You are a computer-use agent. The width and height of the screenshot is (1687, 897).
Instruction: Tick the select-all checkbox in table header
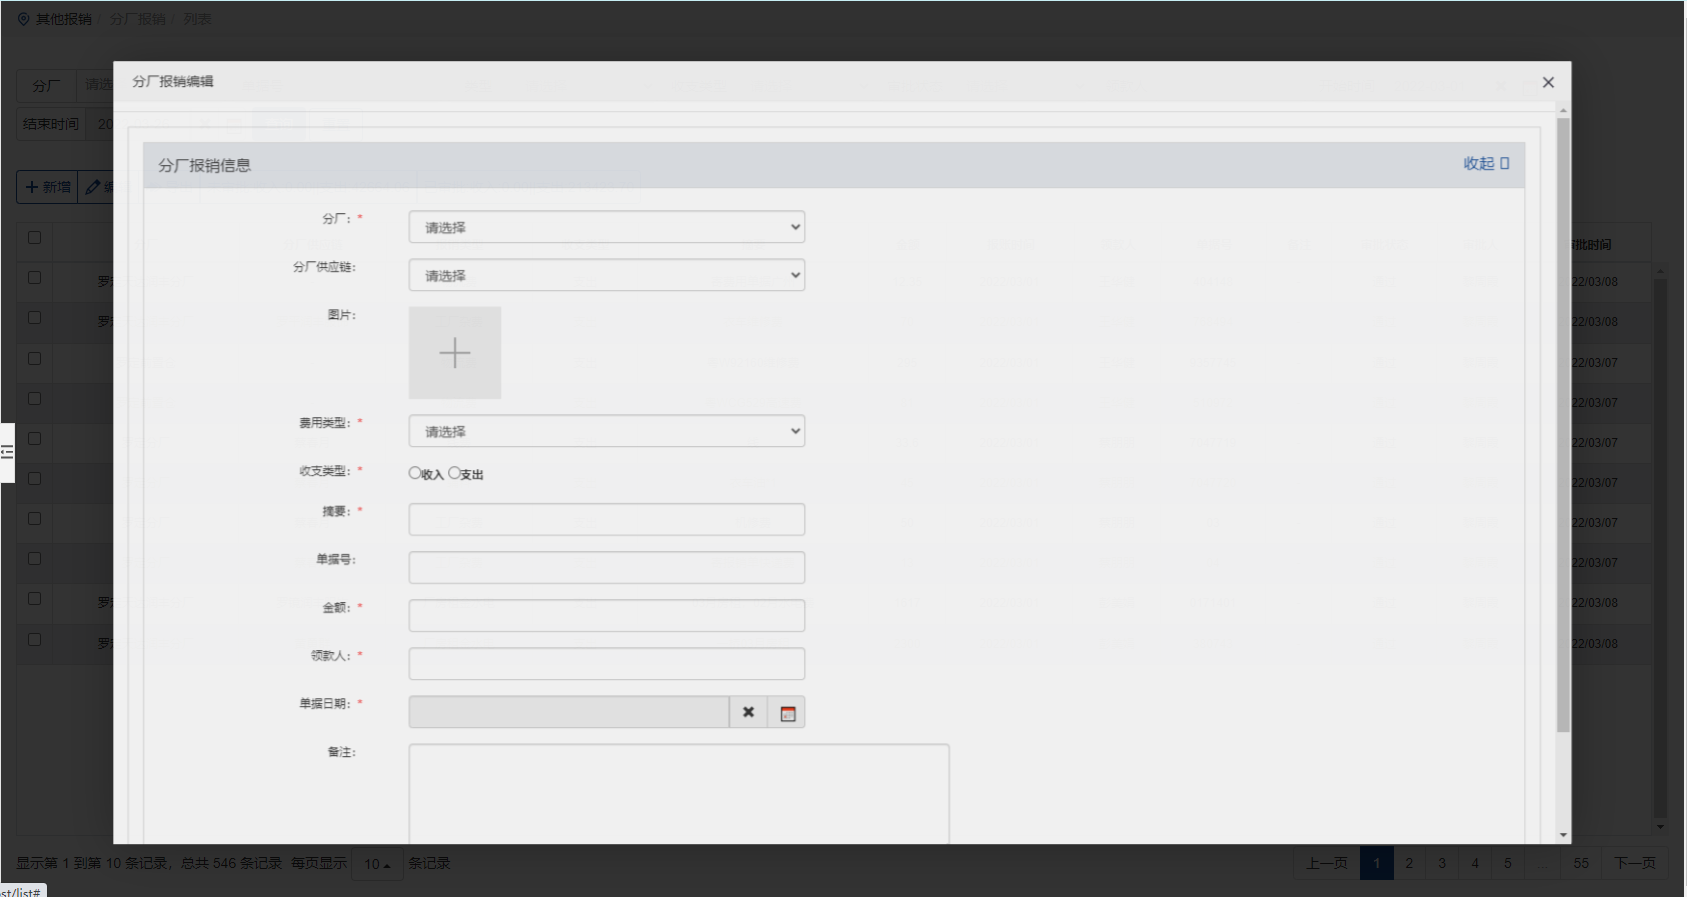[x=35, y=238]
